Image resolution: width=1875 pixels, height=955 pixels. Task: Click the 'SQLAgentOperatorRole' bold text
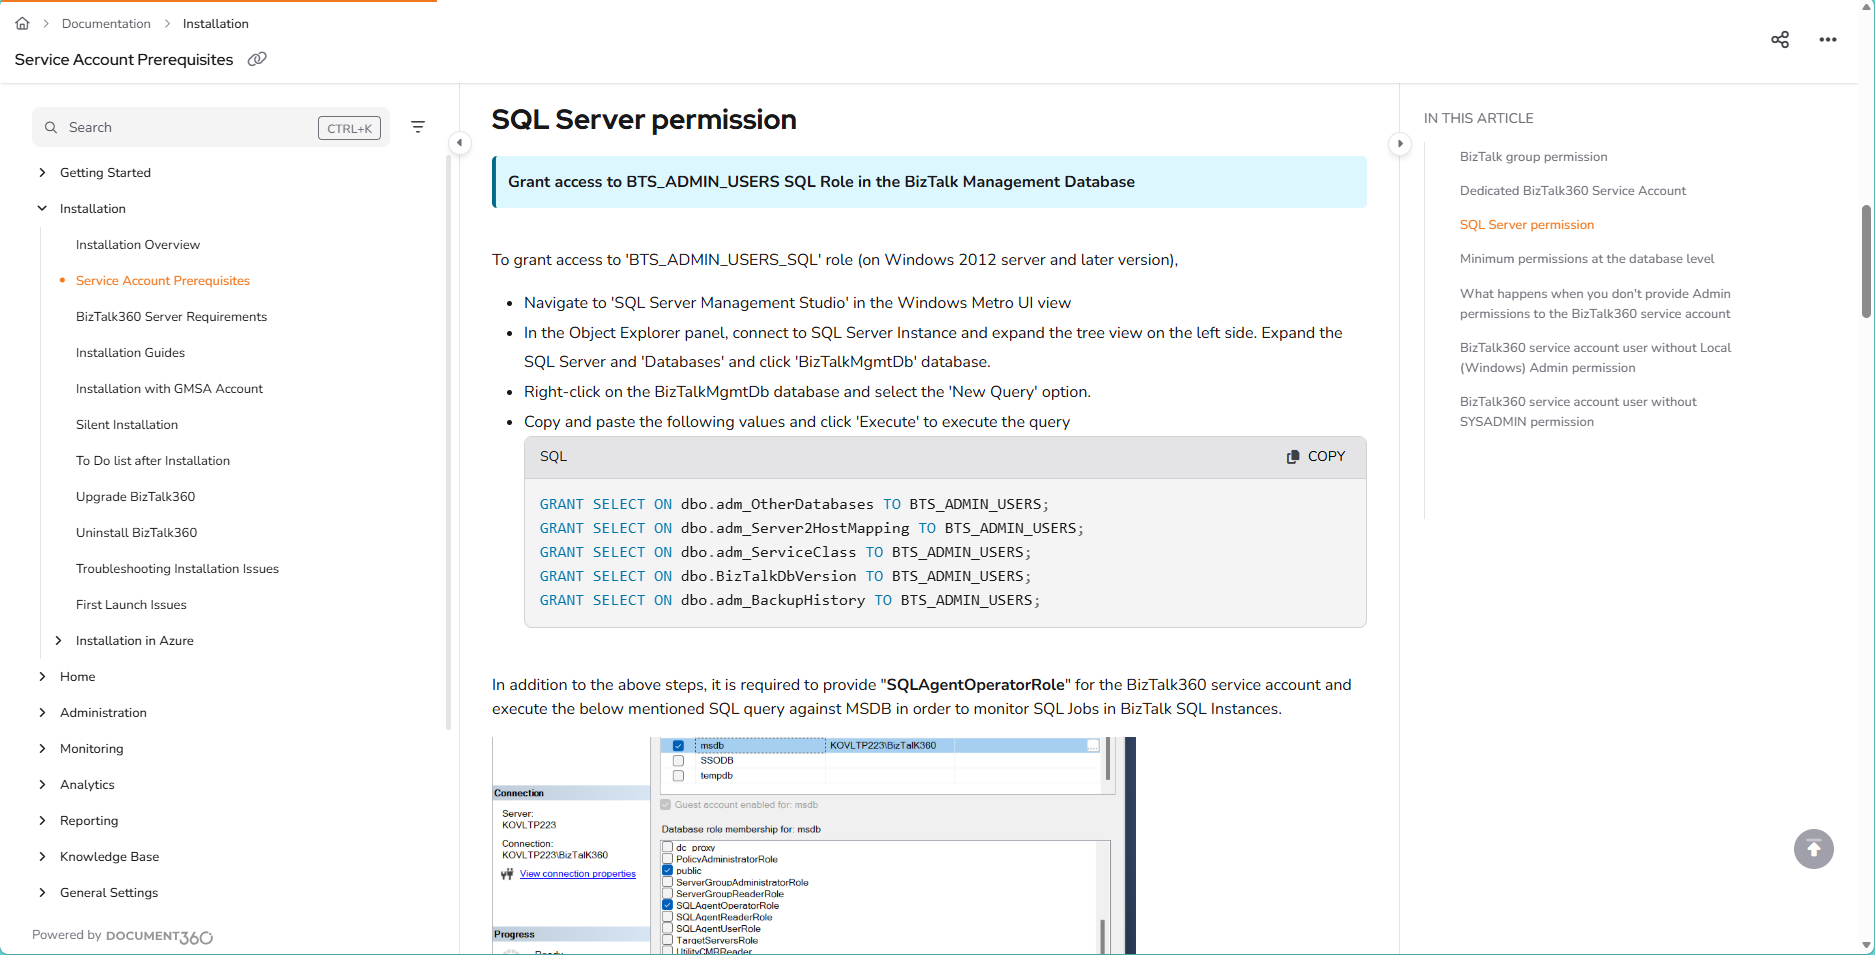pos(976,685)
